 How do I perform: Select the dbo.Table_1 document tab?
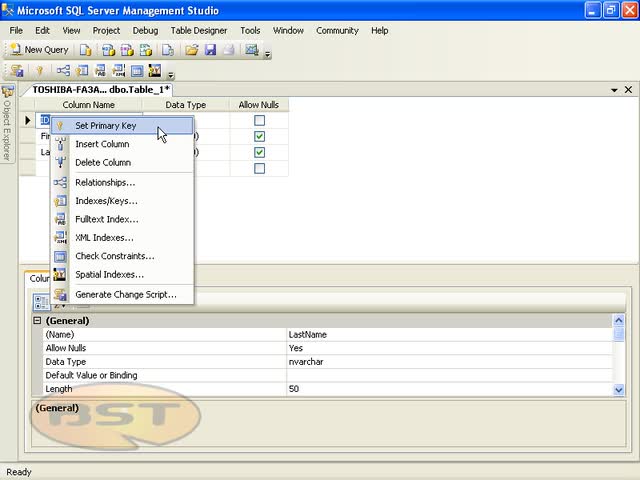pos(100,90)
